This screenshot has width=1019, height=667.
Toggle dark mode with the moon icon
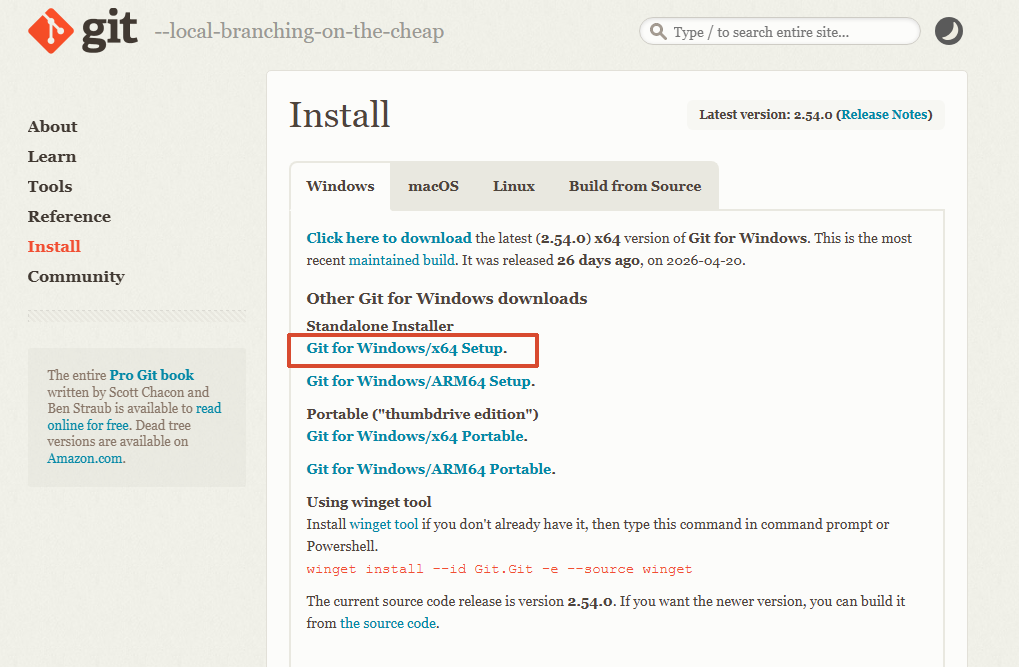point(948,31)
